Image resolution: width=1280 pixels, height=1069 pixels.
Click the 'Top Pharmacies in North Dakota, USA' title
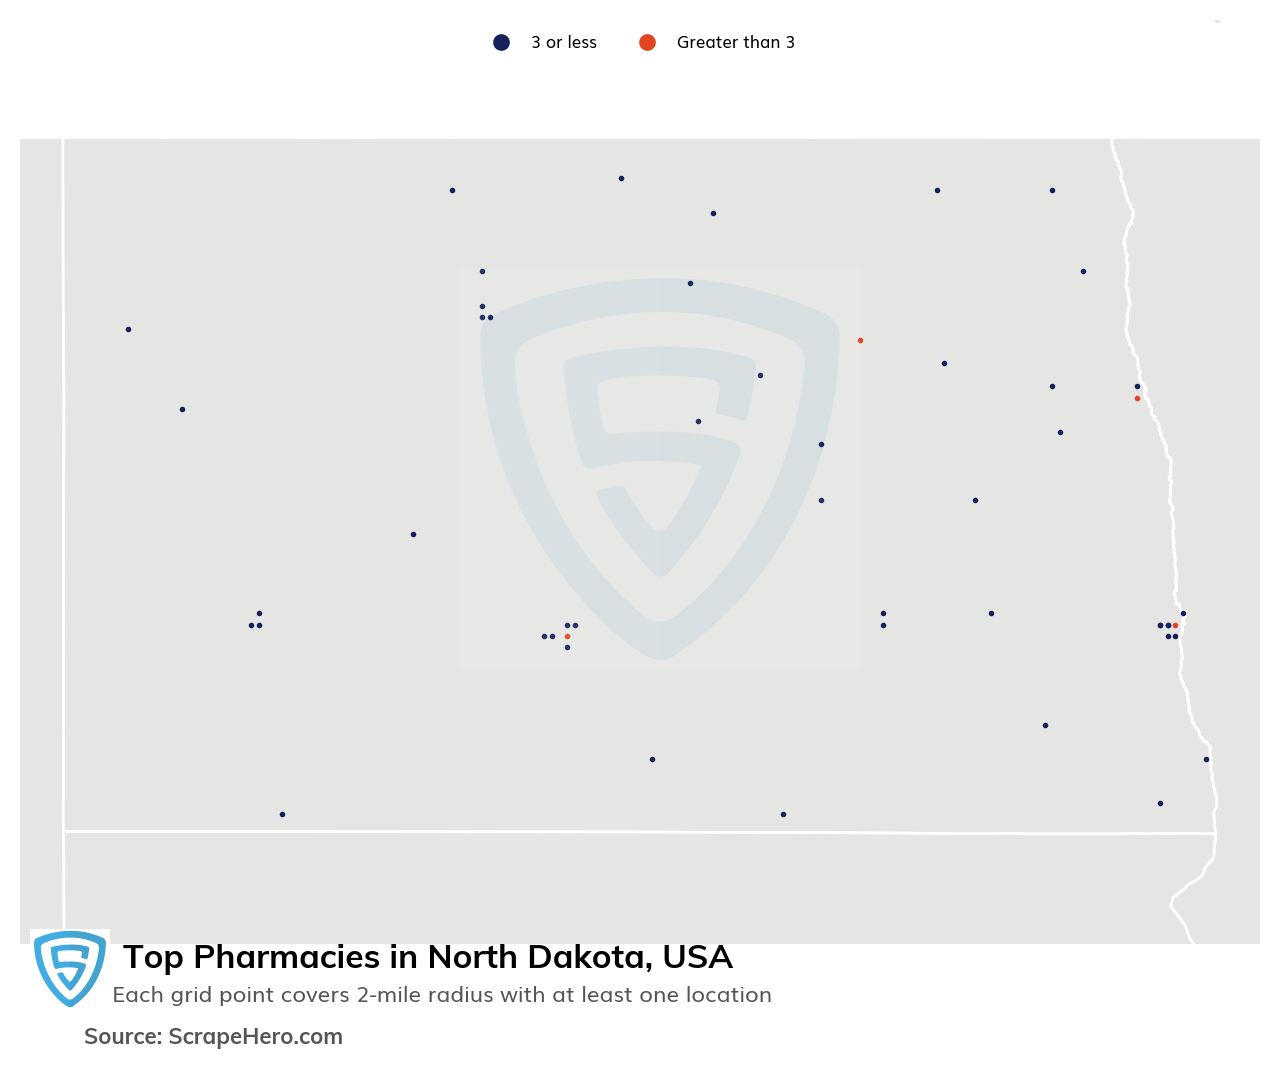pos(428,957)
